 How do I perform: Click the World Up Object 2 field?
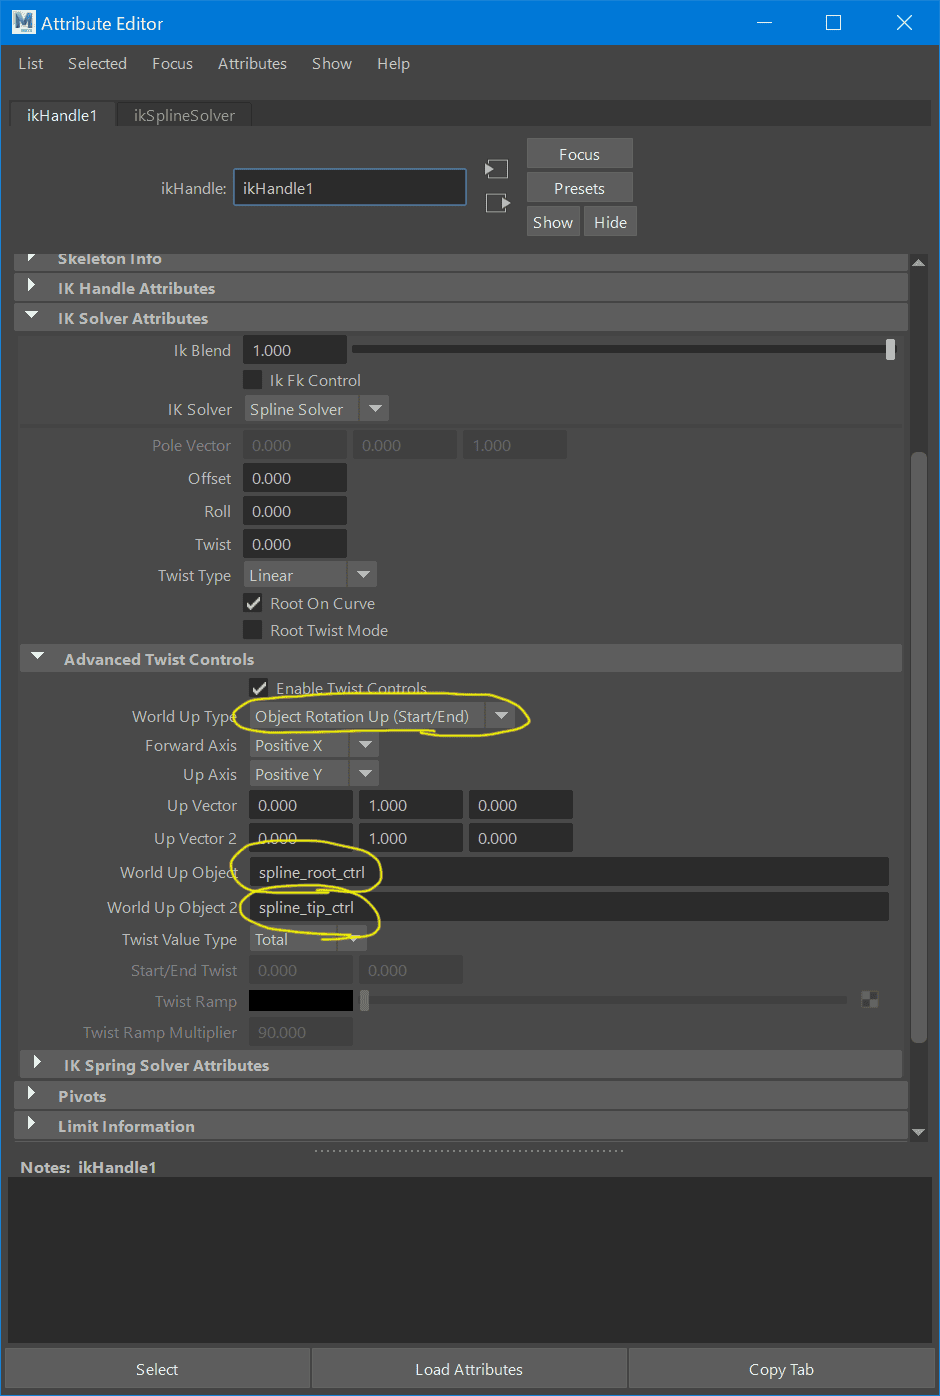pyautogui.click(x=569, y=907)
